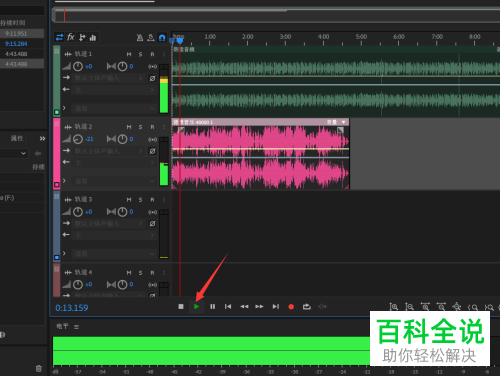Select file row with duration 9:15.284
The image size is (500, 376).
pyautogui.click(x=22, y=44)
